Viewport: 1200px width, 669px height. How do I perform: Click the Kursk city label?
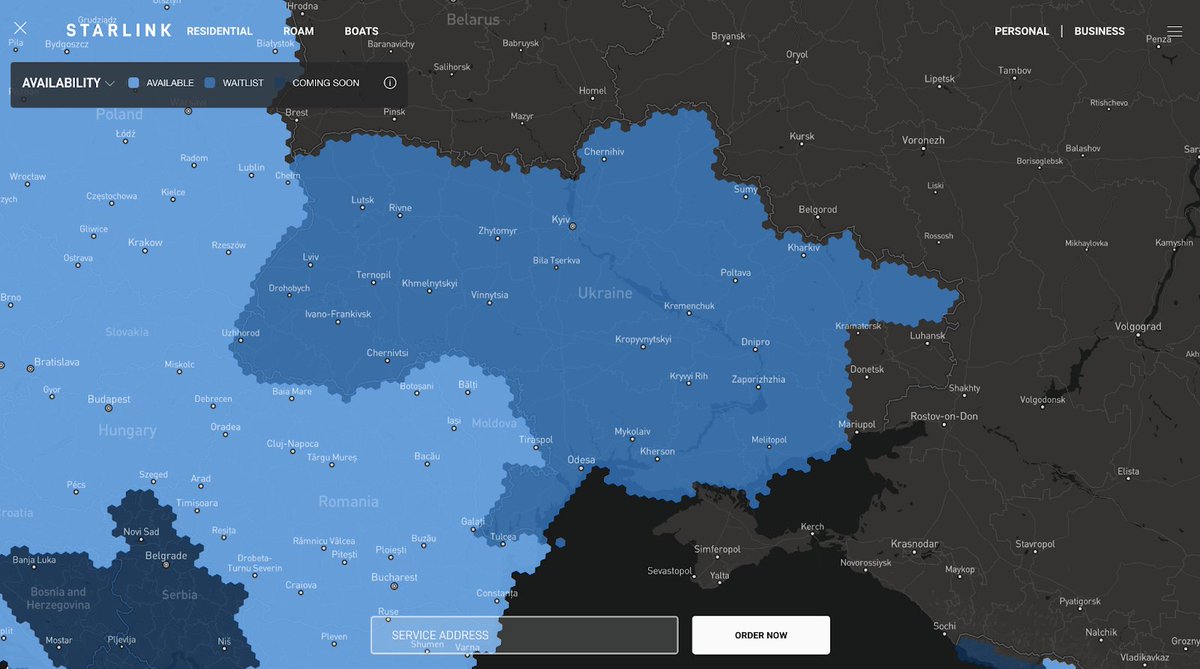[x=802, y=136]
